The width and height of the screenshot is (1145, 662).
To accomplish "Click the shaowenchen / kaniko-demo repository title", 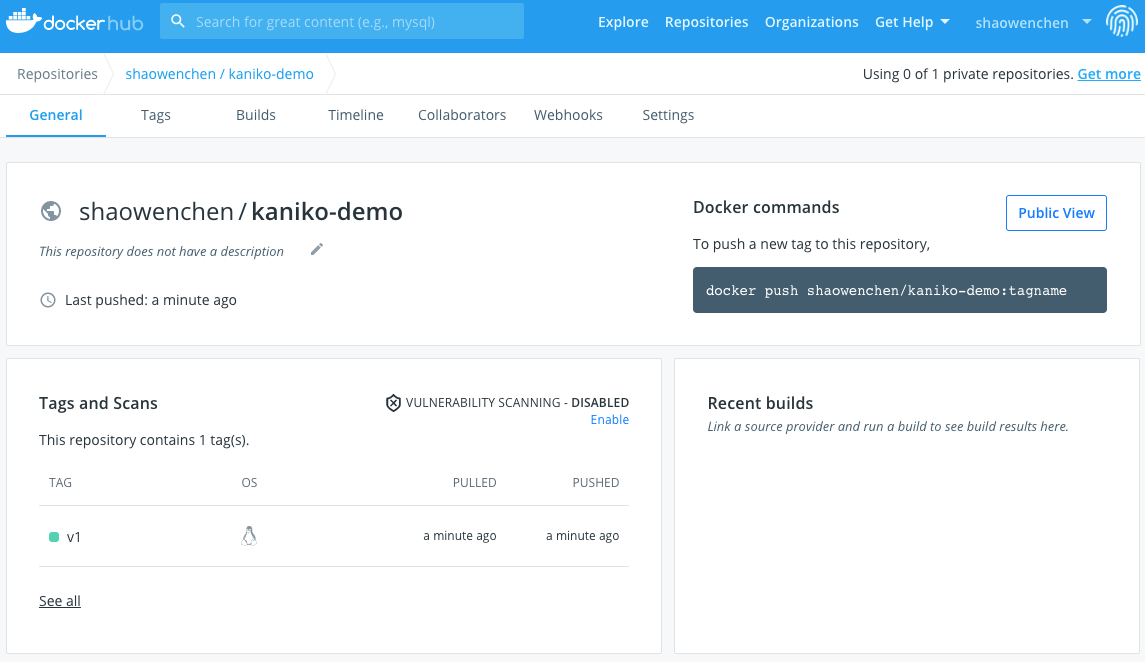I will pyautogui.click(x=240, y=212).
